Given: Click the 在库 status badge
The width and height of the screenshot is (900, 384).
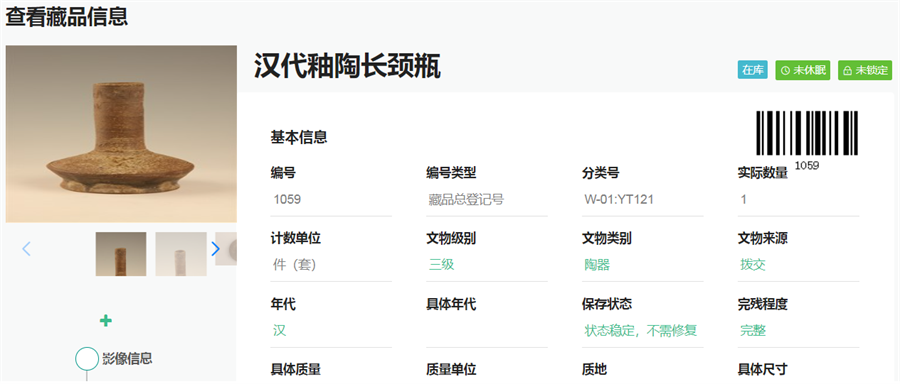Looking at the screenshot, I should pyautogui.click(x=752, y=70).
